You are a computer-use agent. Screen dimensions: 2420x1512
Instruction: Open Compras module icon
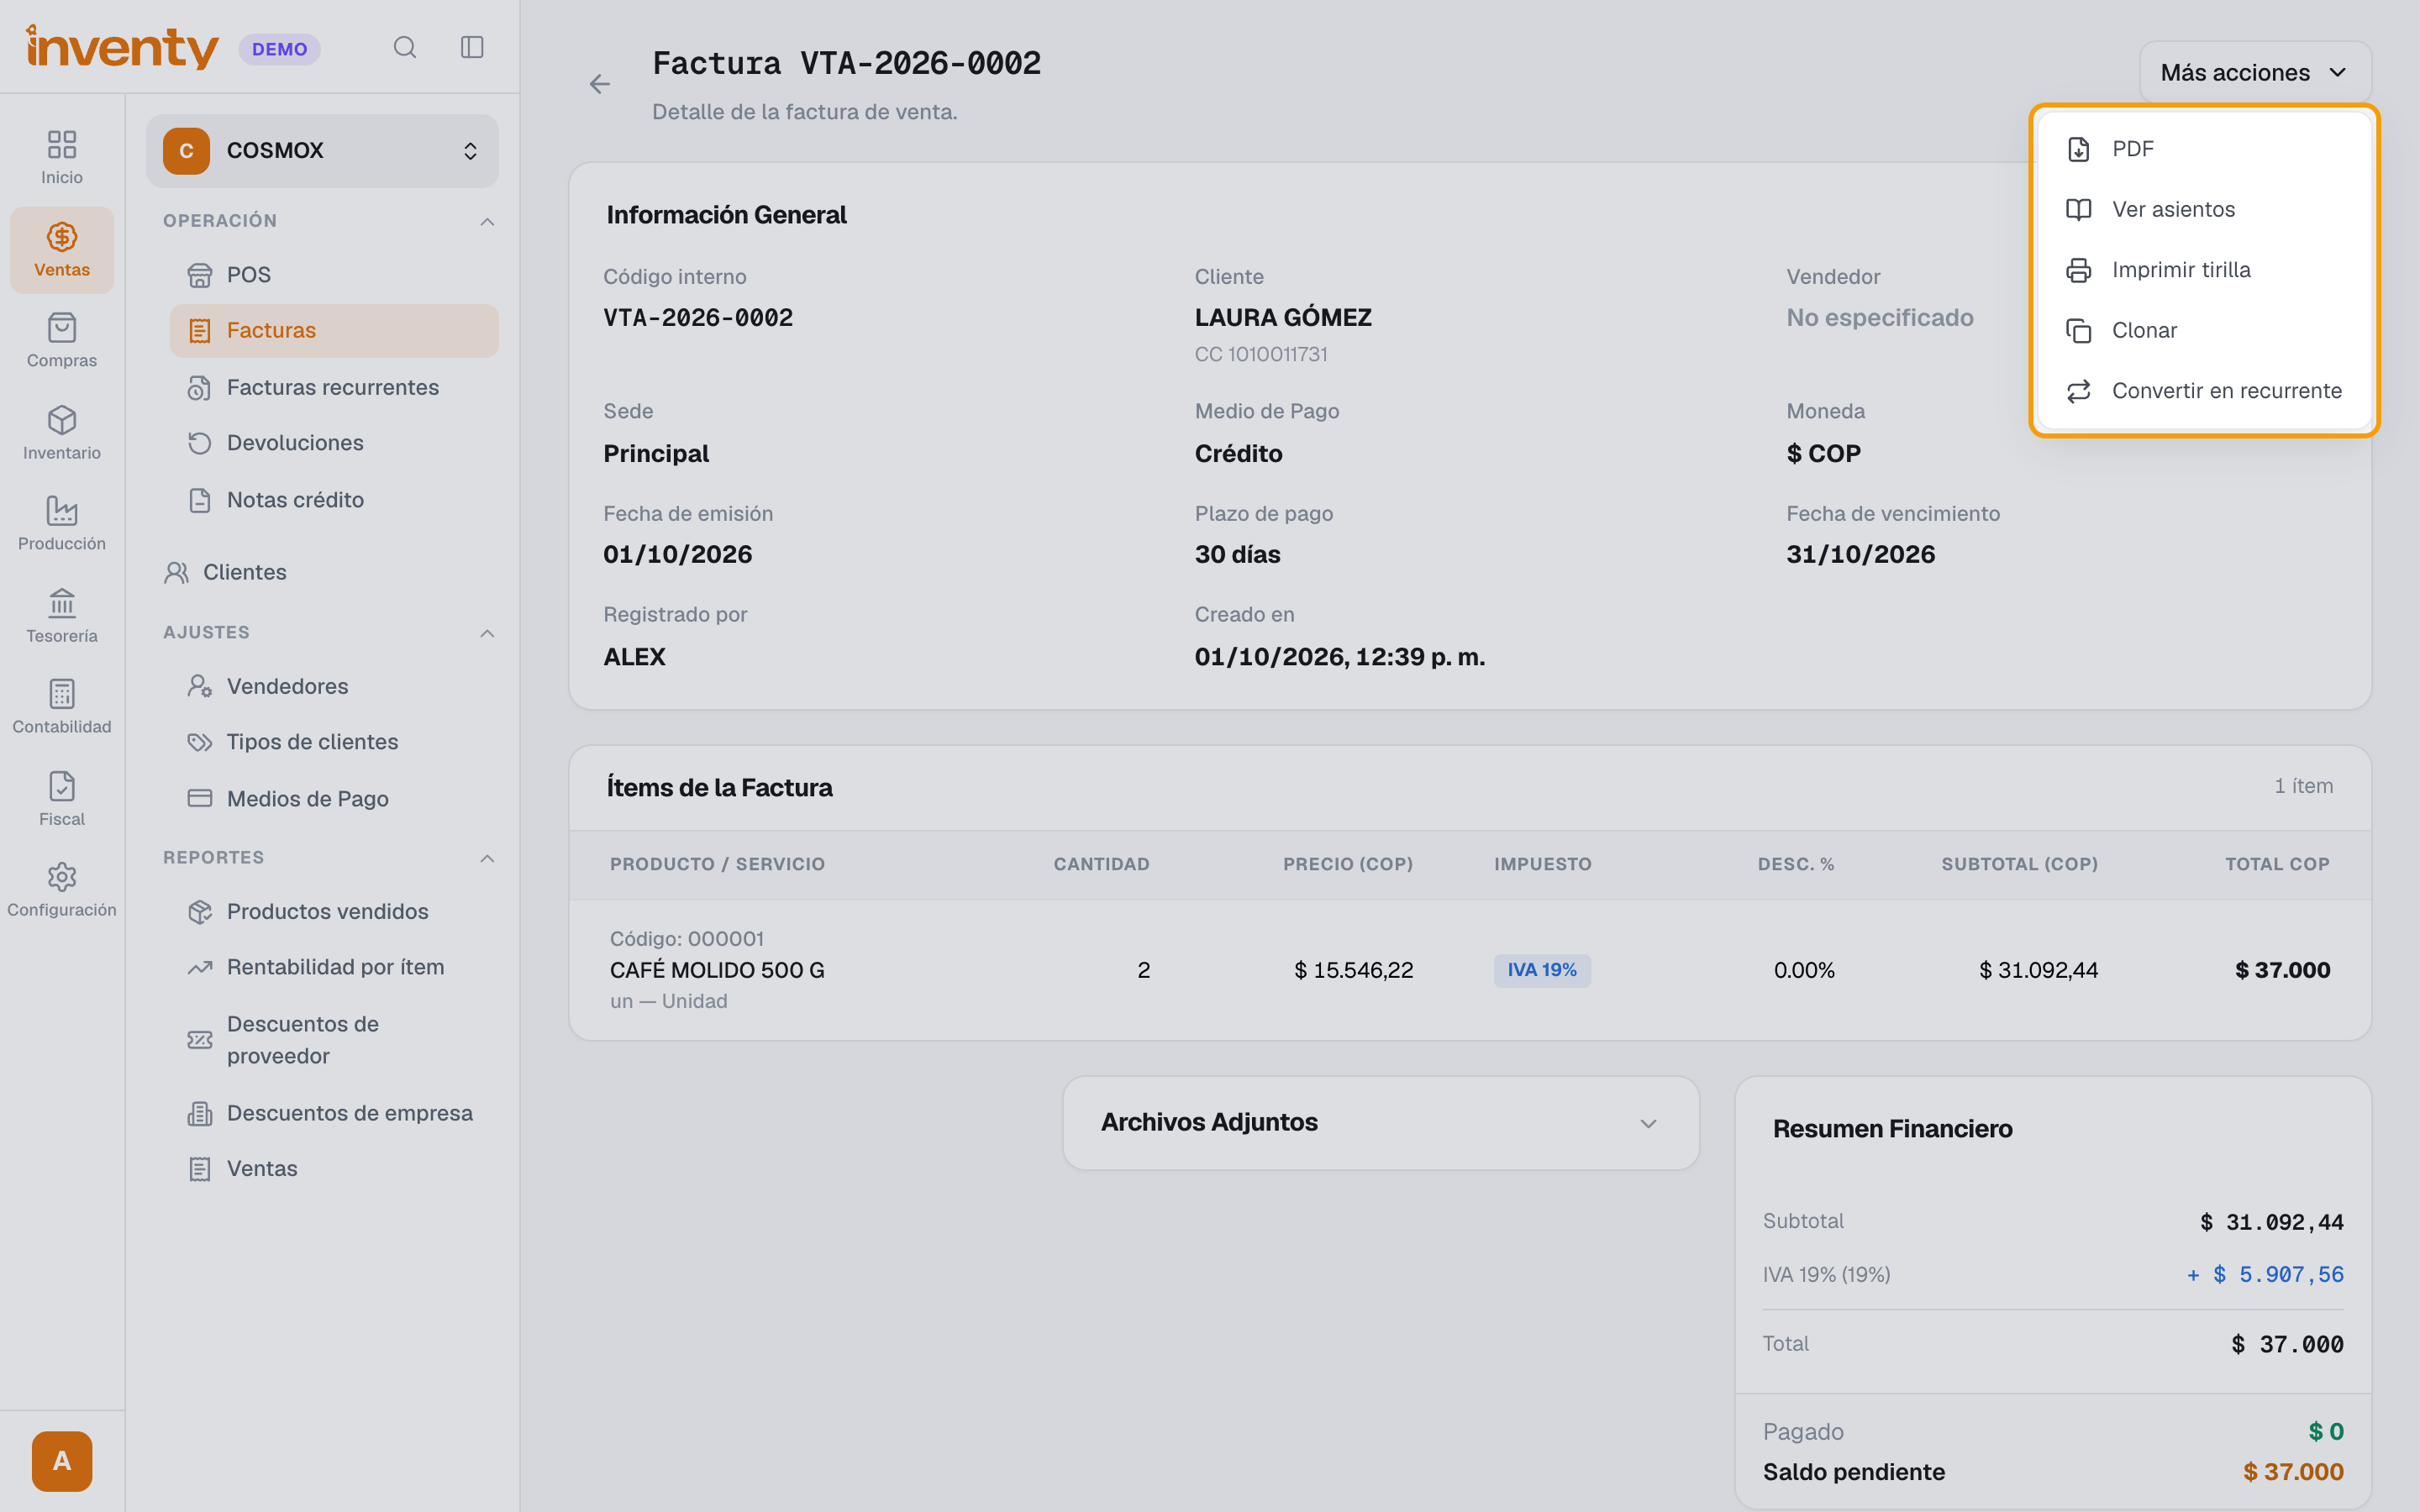tap(62, 340)
